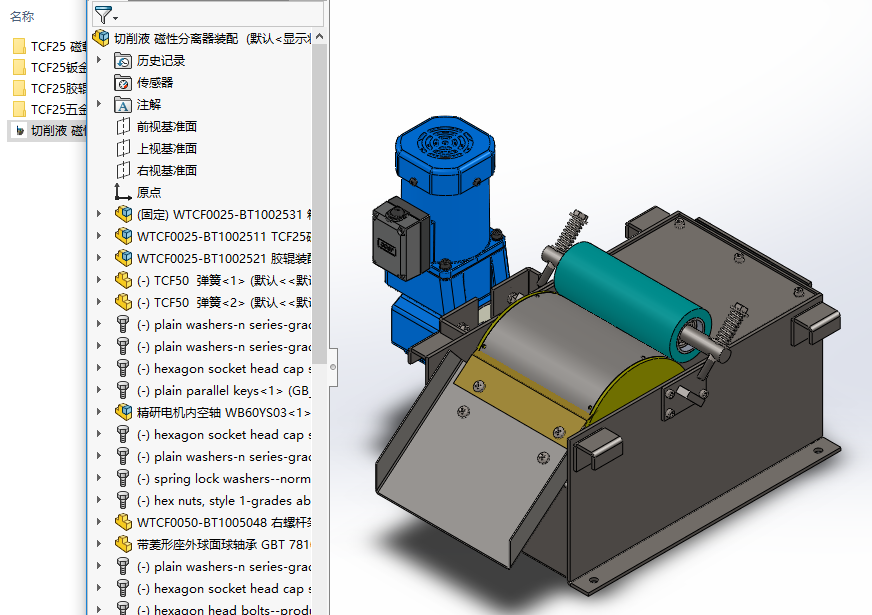Image resolution: width=872 pixels, height=615 pixels.
Task: Expand the 历史记录 node
Action: tap(99, 59)
